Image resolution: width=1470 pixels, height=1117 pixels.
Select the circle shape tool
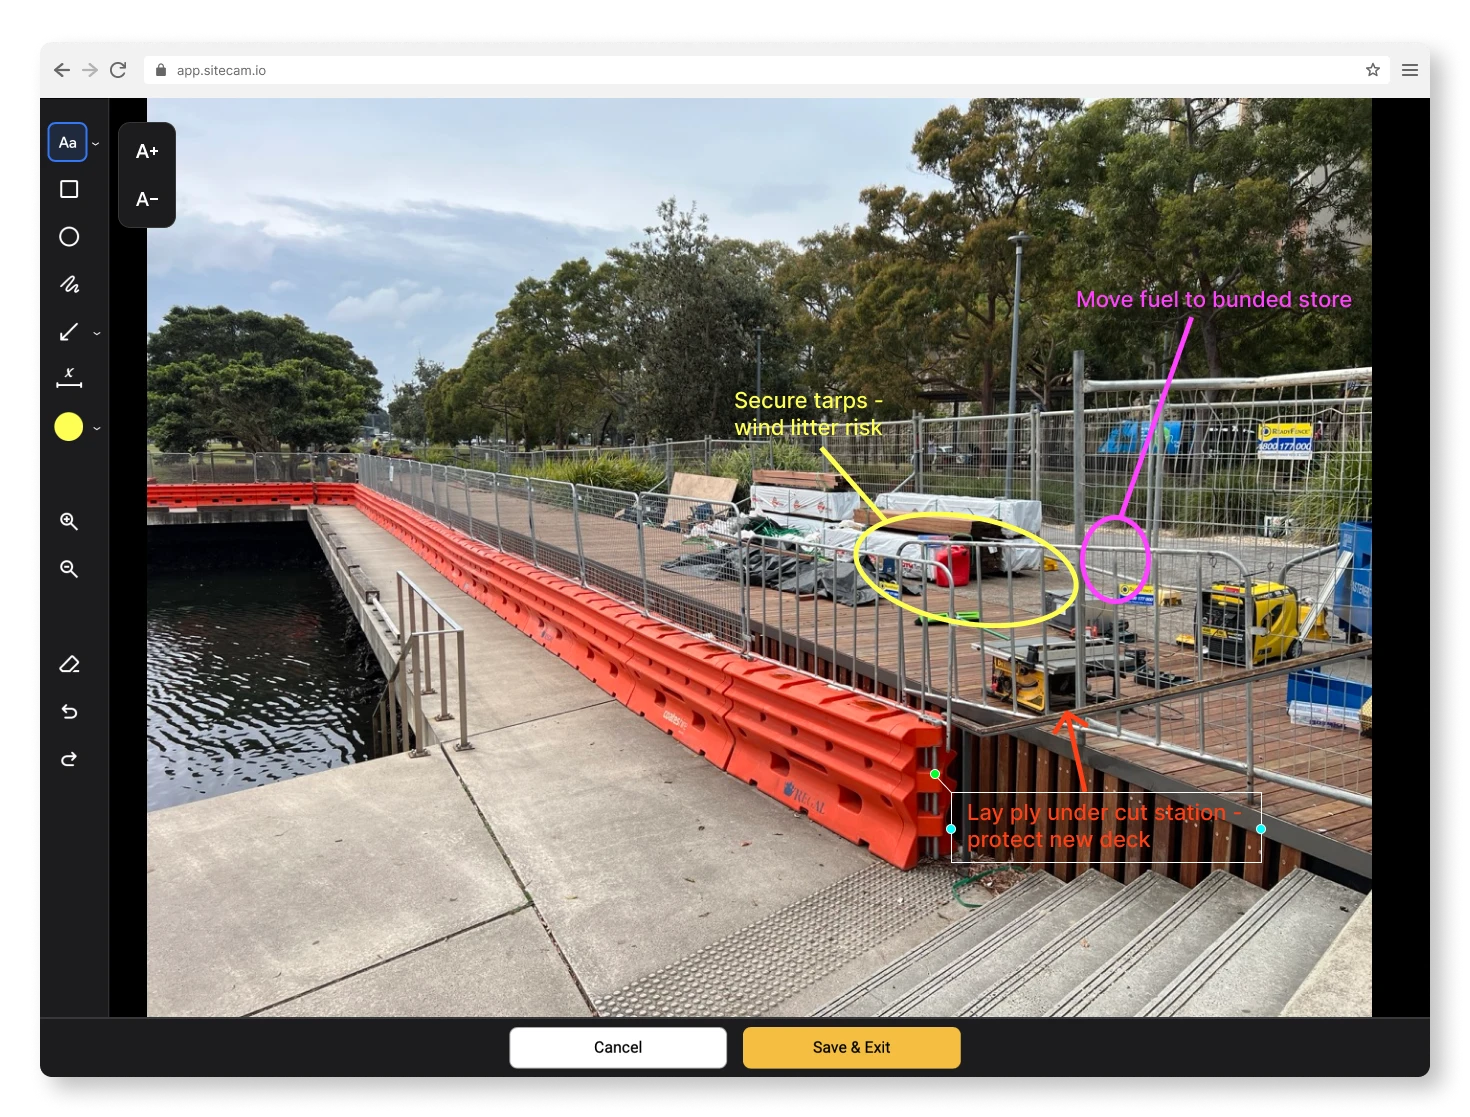pos(69,237)
